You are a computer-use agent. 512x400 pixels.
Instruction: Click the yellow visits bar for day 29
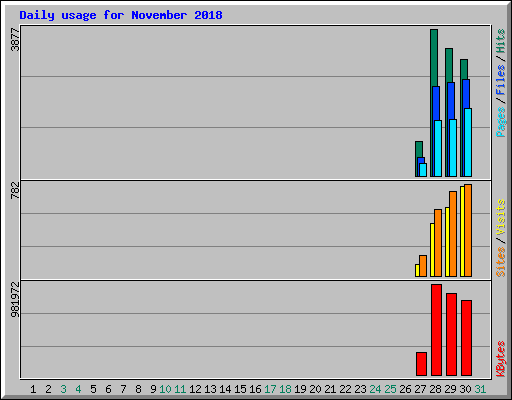point(447,242)
